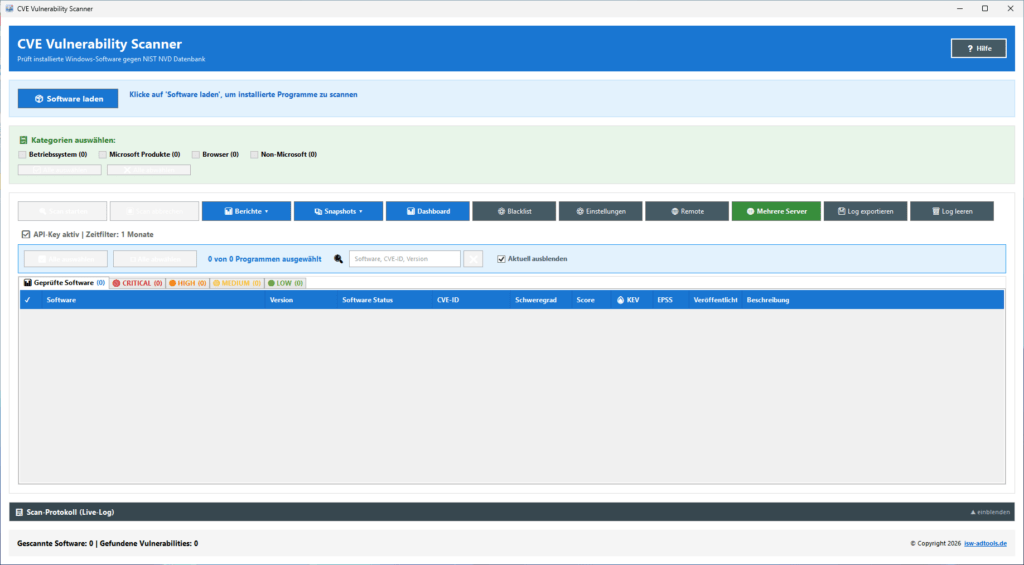1024x565 pixels.
Task: Switch to the LOW tab
Action: pyautogui.click(x=285, y=283)
